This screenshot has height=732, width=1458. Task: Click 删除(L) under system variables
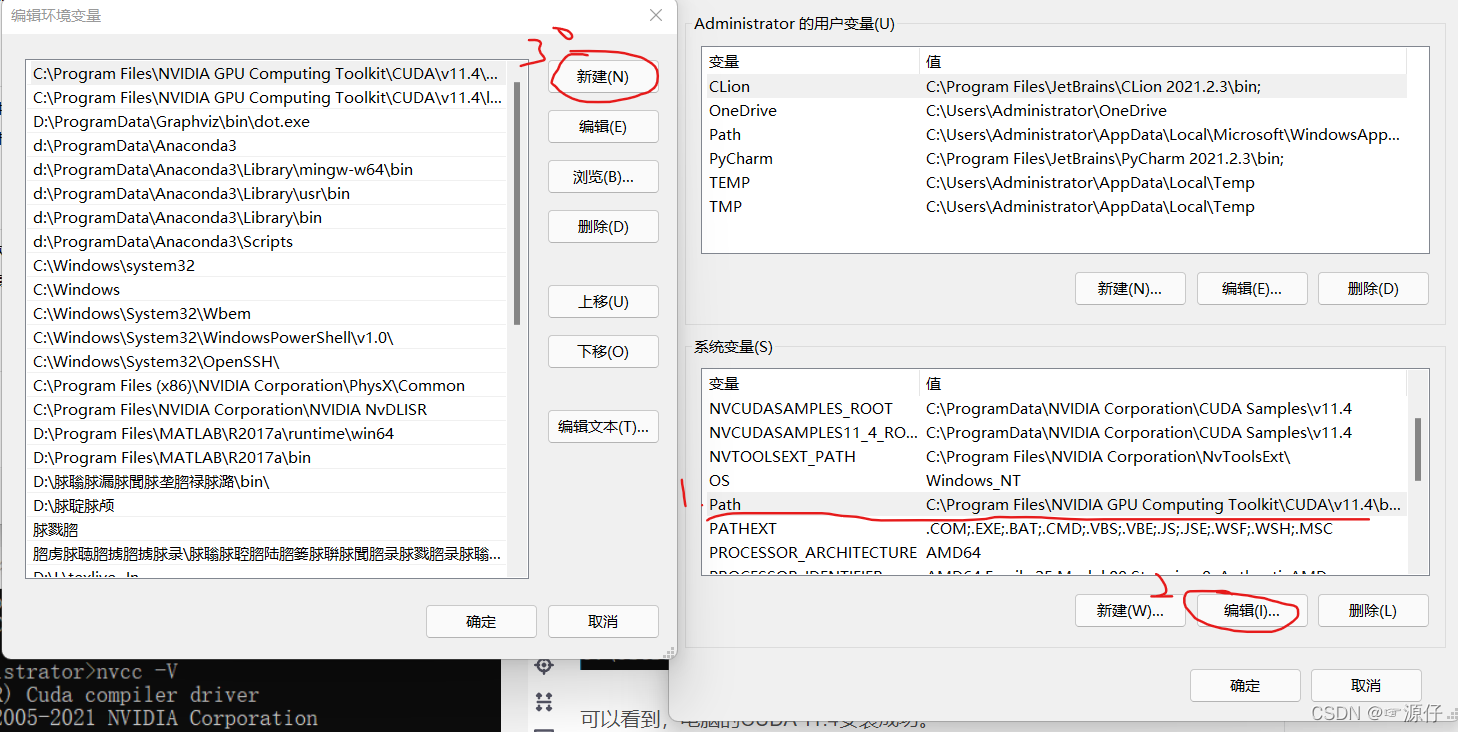point(1373,611)
